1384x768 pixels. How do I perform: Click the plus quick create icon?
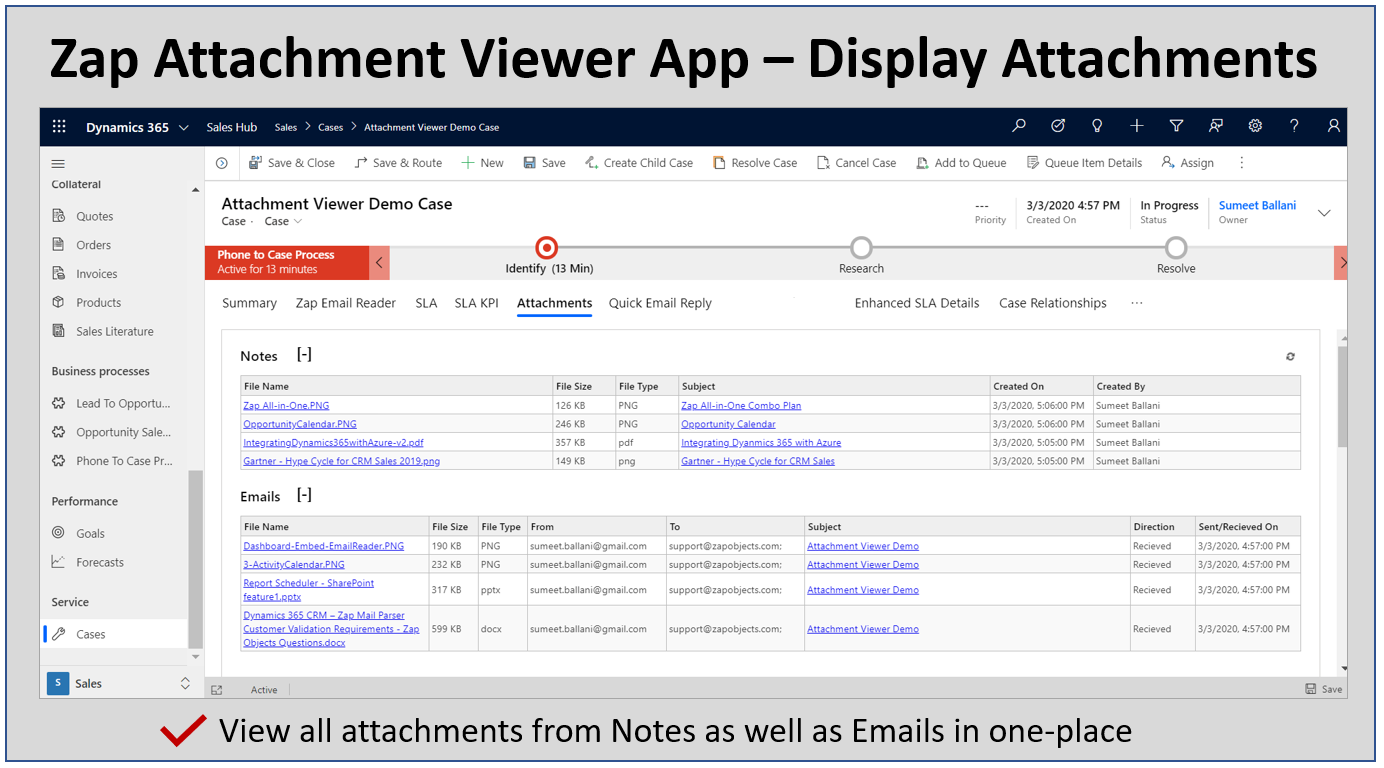[x=1137, y=126]
